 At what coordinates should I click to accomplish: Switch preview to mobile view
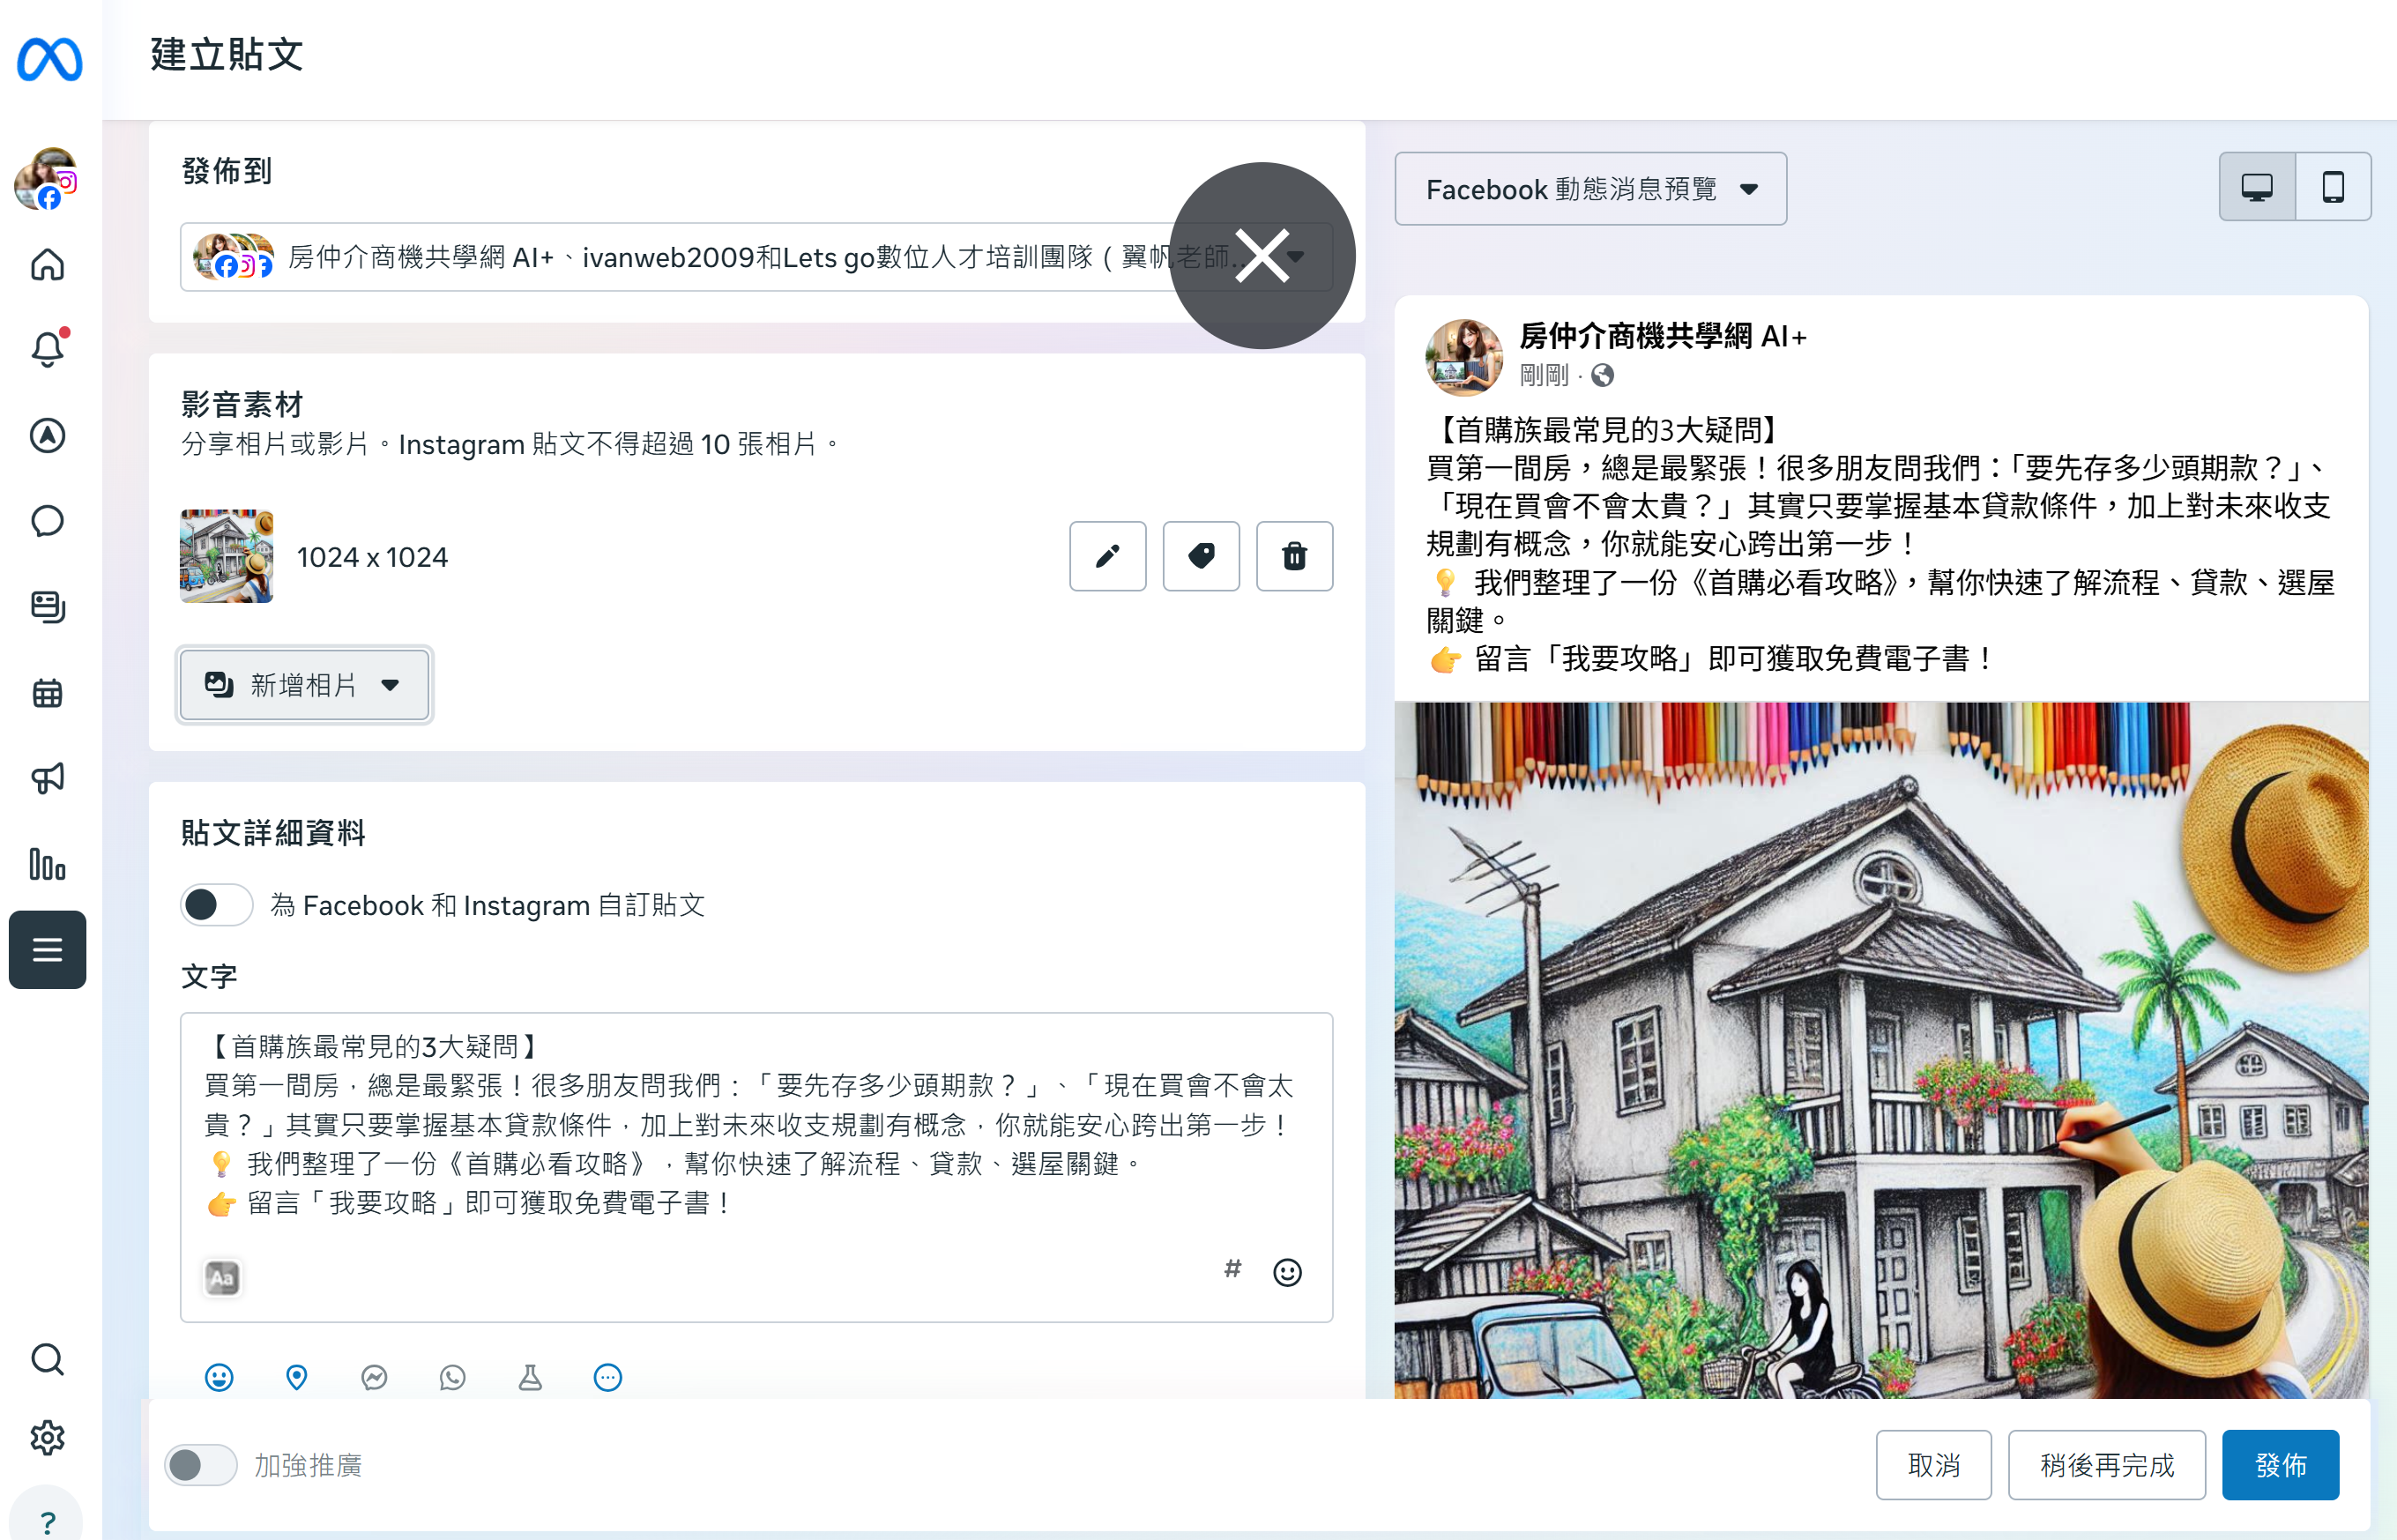coord(2332,187)
